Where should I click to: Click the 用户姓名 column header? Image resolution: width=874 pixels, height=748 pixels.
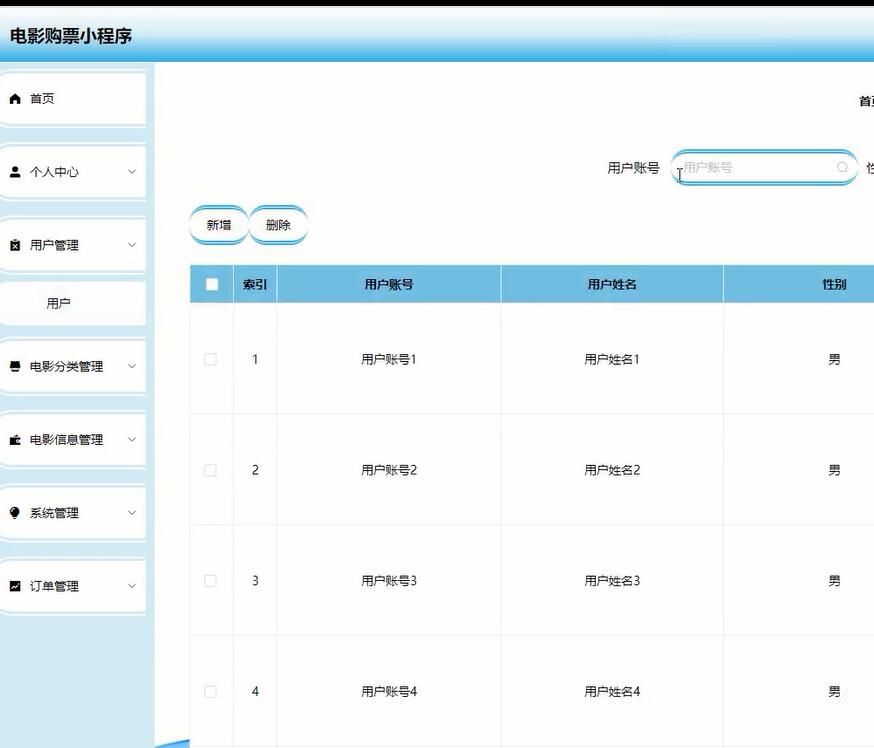point(612,284)
